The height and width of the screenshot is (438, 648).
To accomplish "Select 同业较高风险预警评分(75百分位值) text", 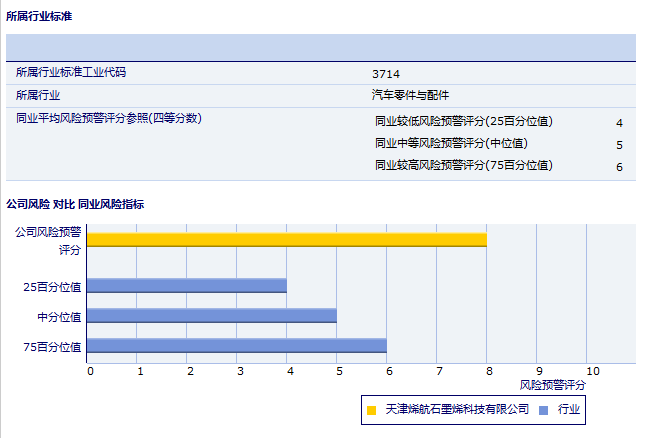I will [x=464, y=165].
